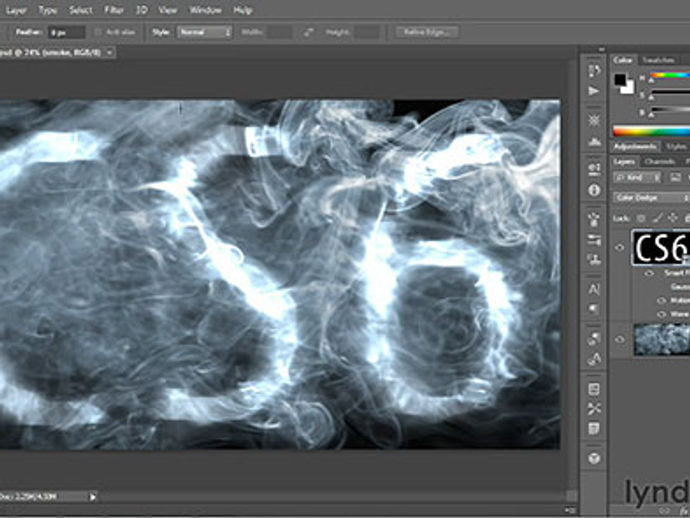Click the Feather input field
Screen dimensions: 690x518
point(67,33)
